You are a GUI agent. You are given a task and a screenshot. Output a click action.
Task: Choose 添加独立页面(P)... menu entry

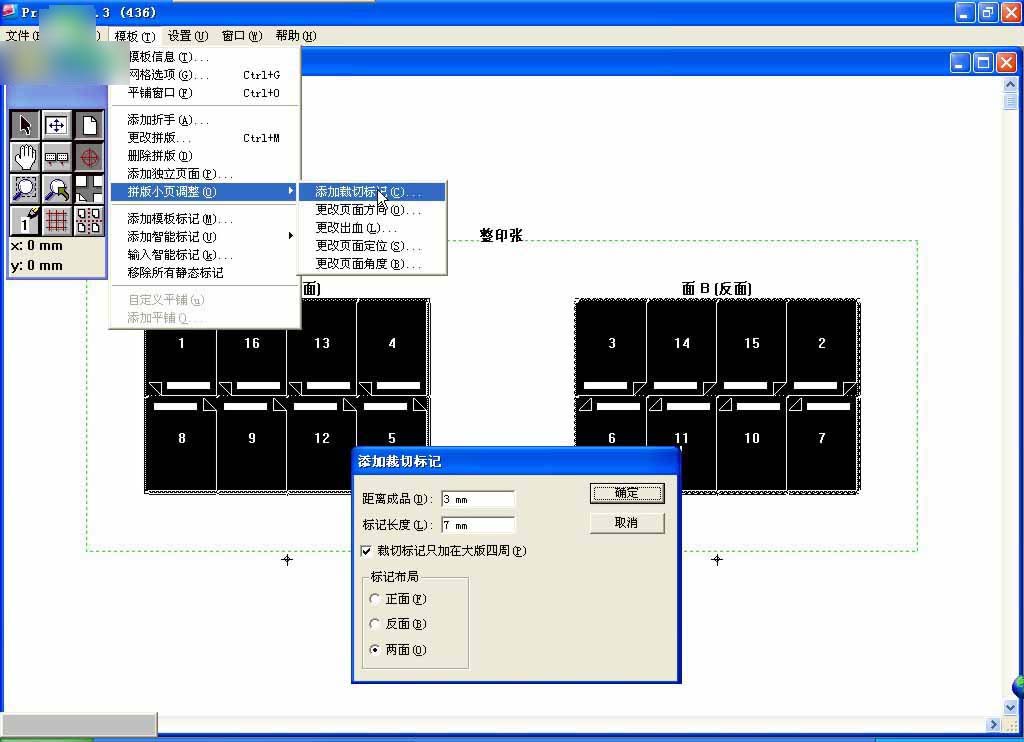(204, 174)
